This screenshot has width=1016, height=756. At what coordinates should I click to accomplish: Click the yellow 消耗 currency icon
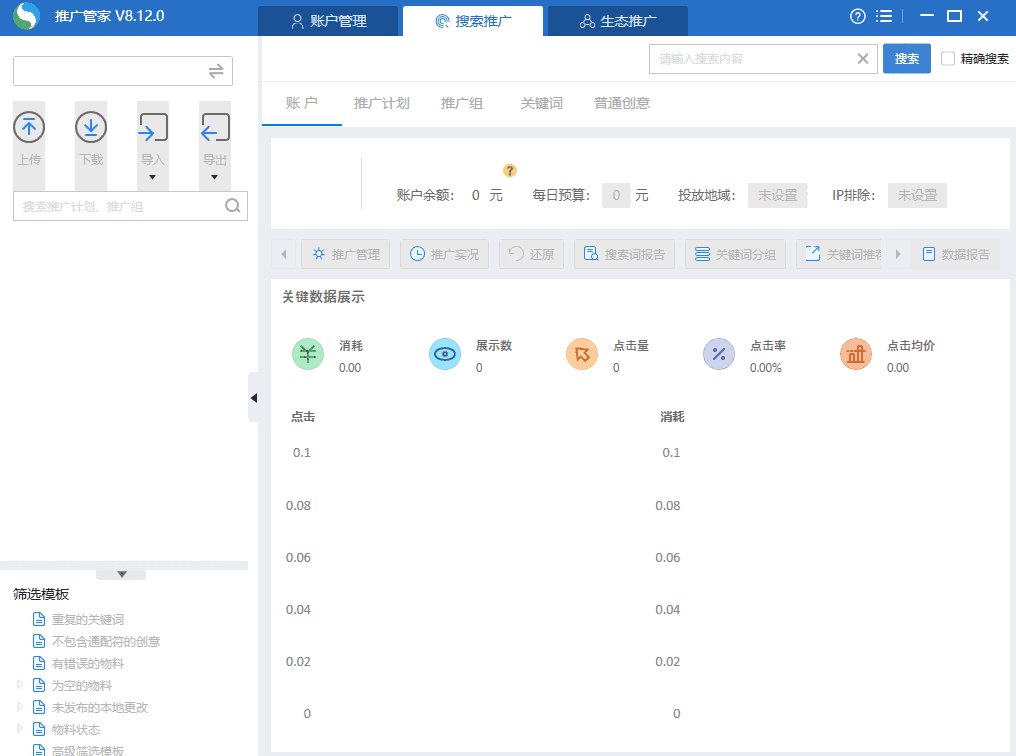pos(308,354)
